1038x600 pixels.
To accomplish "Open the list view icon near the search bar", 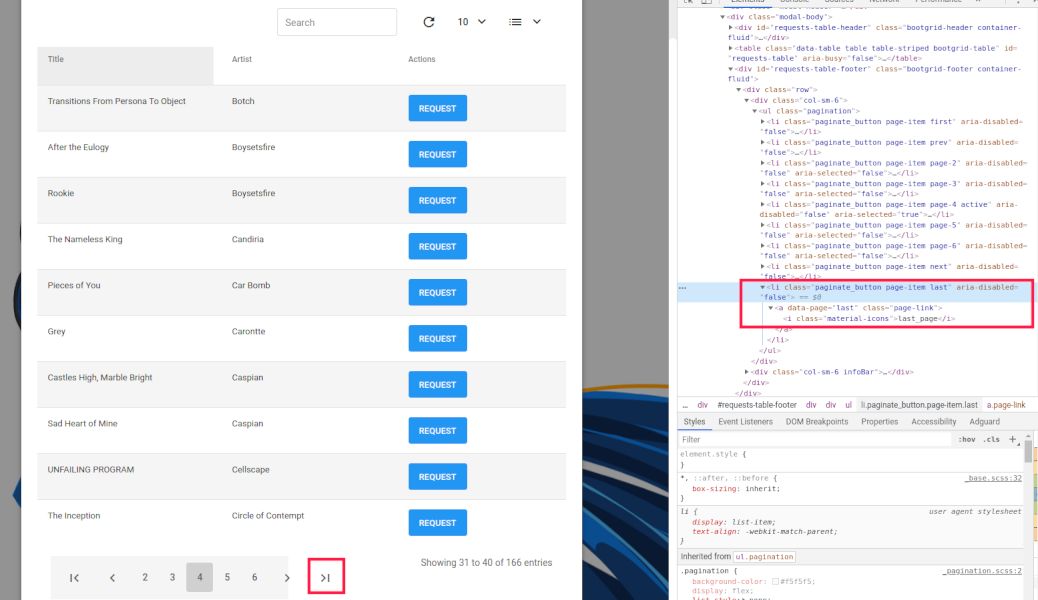I will [517, 21].
